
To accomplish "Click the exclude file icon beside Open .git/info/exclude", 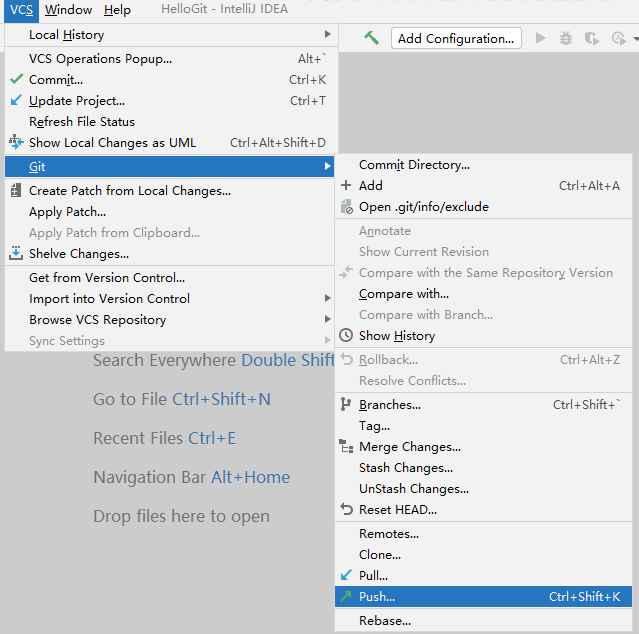I will tap(346, 207).
